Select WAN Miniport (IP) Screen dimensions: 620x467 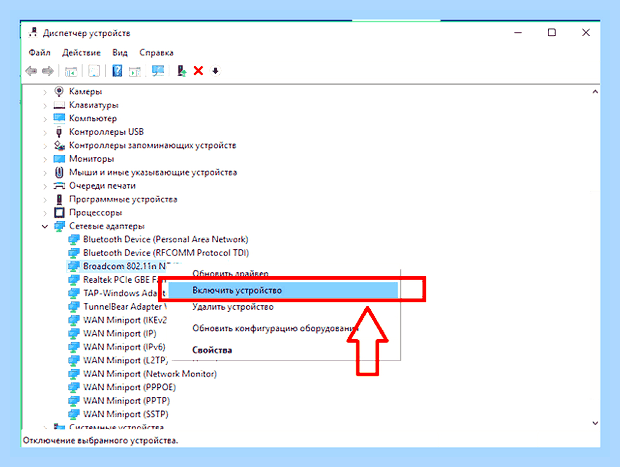pyautogui.click(x=120, y=333)
